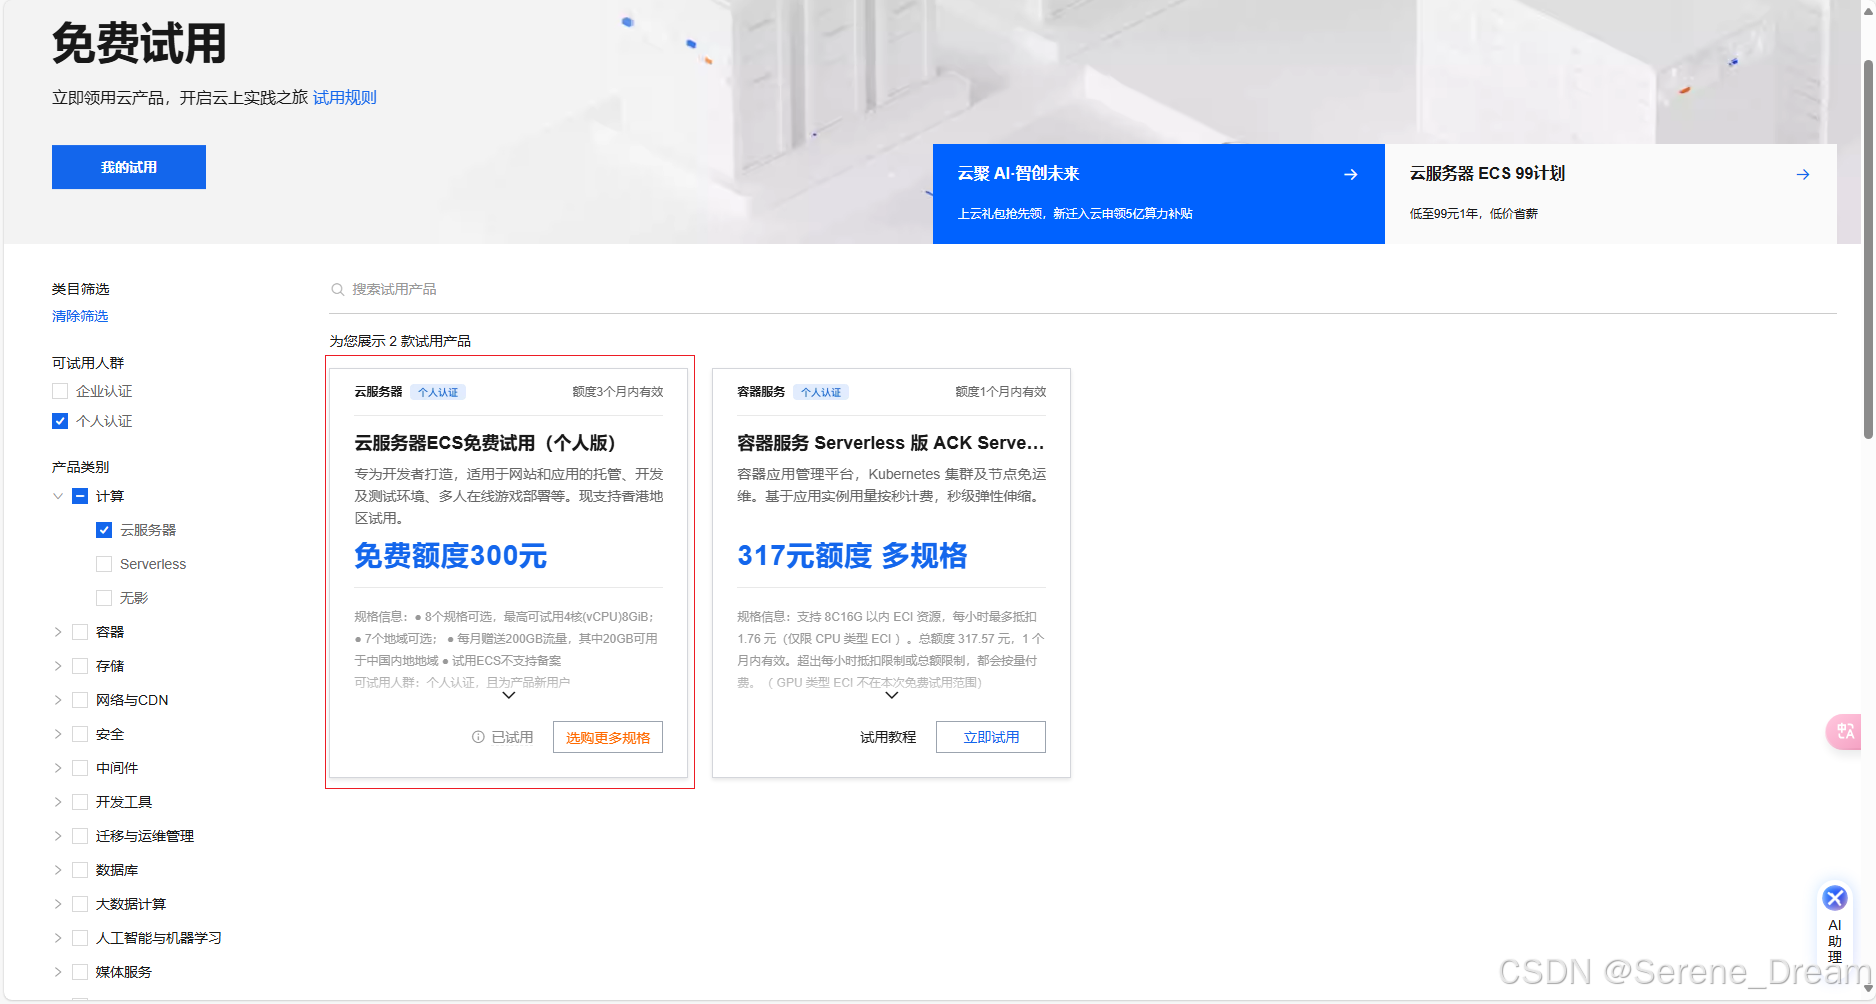Open 云服务器ECS免费试用（个人版）title

point(487,443)
